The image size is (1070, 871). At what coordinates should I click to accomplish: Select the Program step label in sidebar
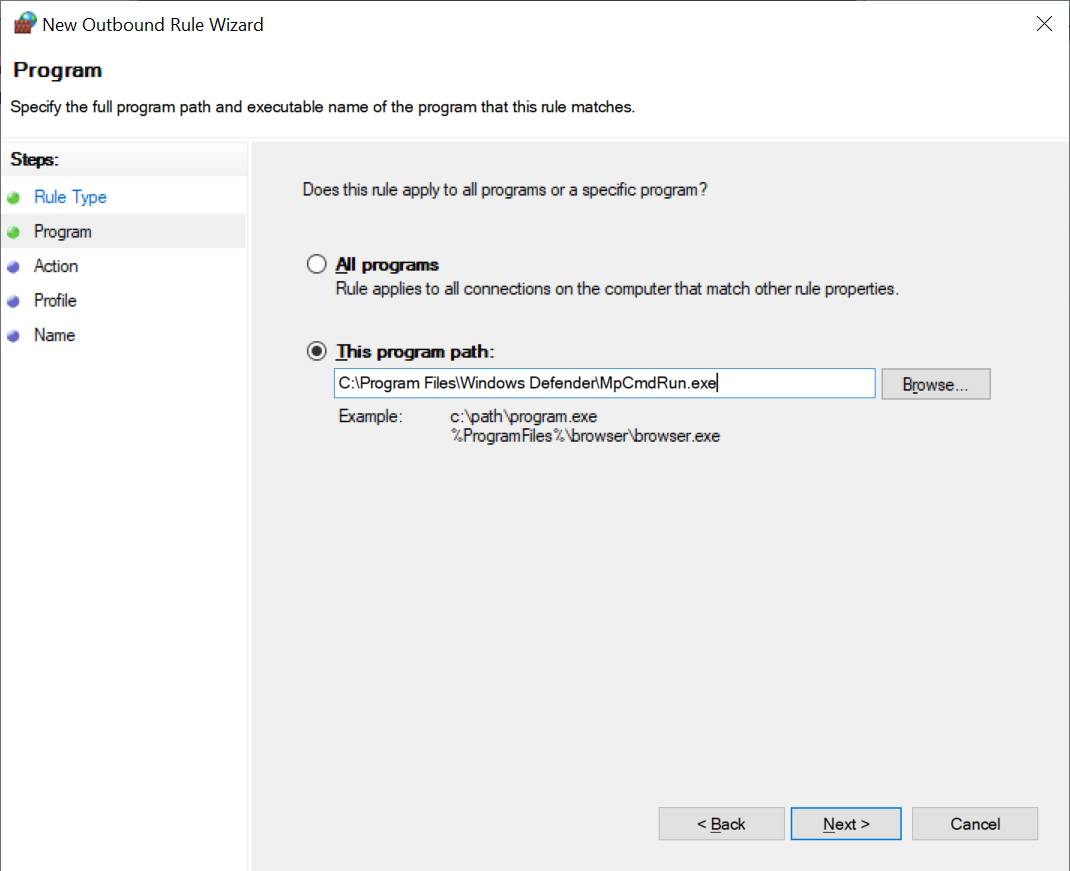[x=62, y=232]
